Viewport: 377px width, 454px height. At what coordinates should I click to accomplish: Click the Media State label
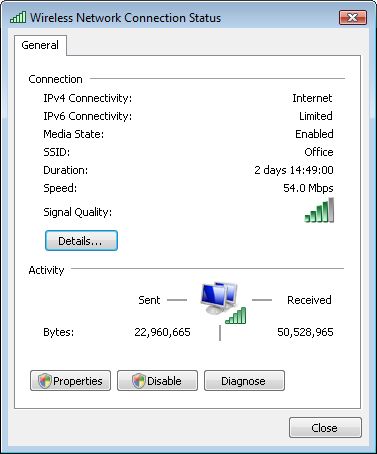(74, 134)
